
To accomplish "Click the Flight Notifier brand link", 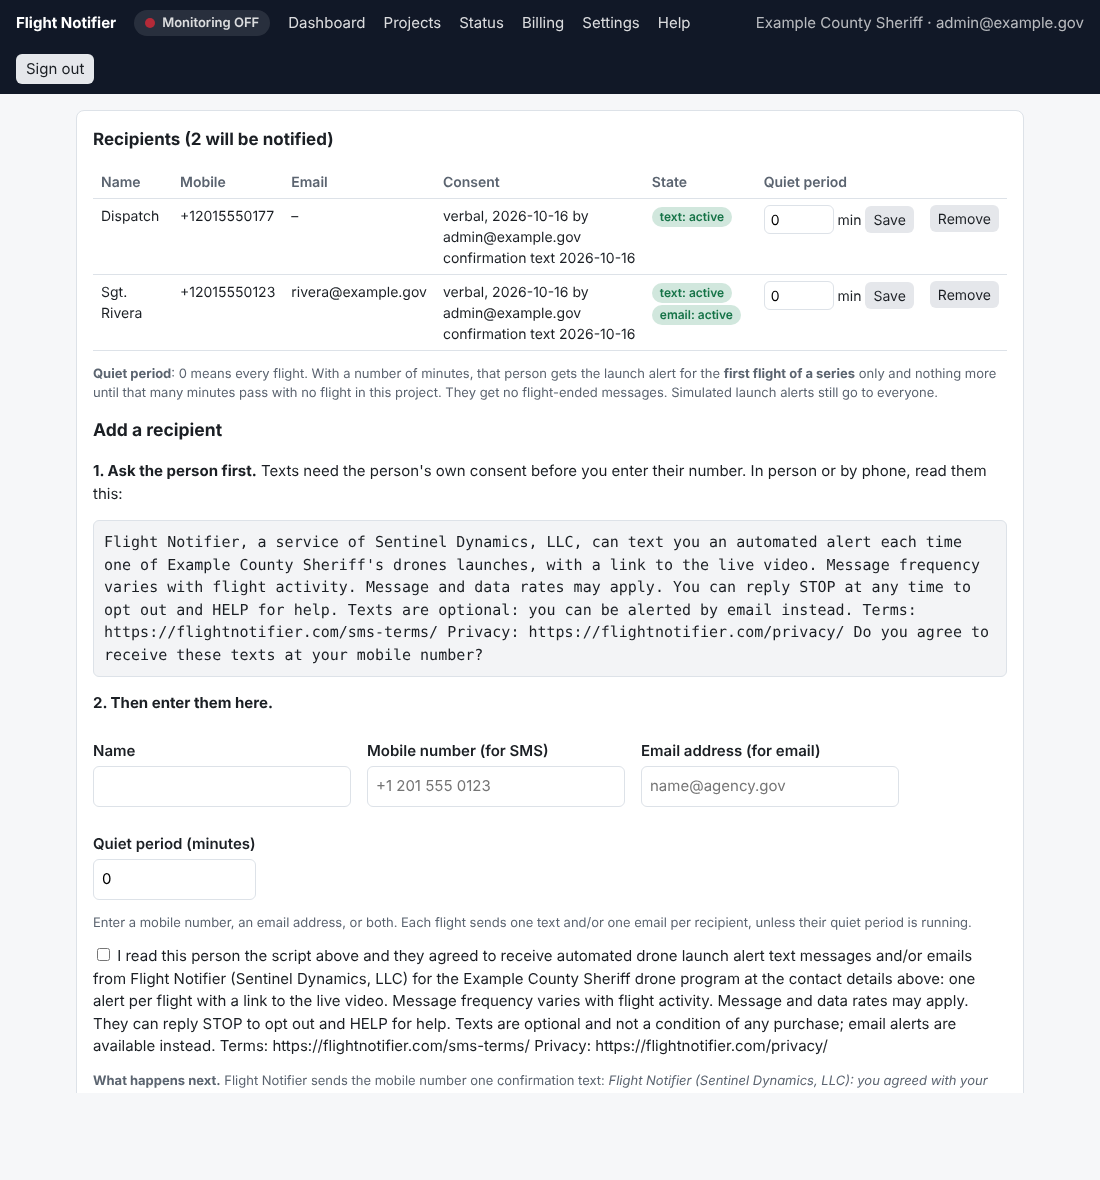I will (65, 23).
